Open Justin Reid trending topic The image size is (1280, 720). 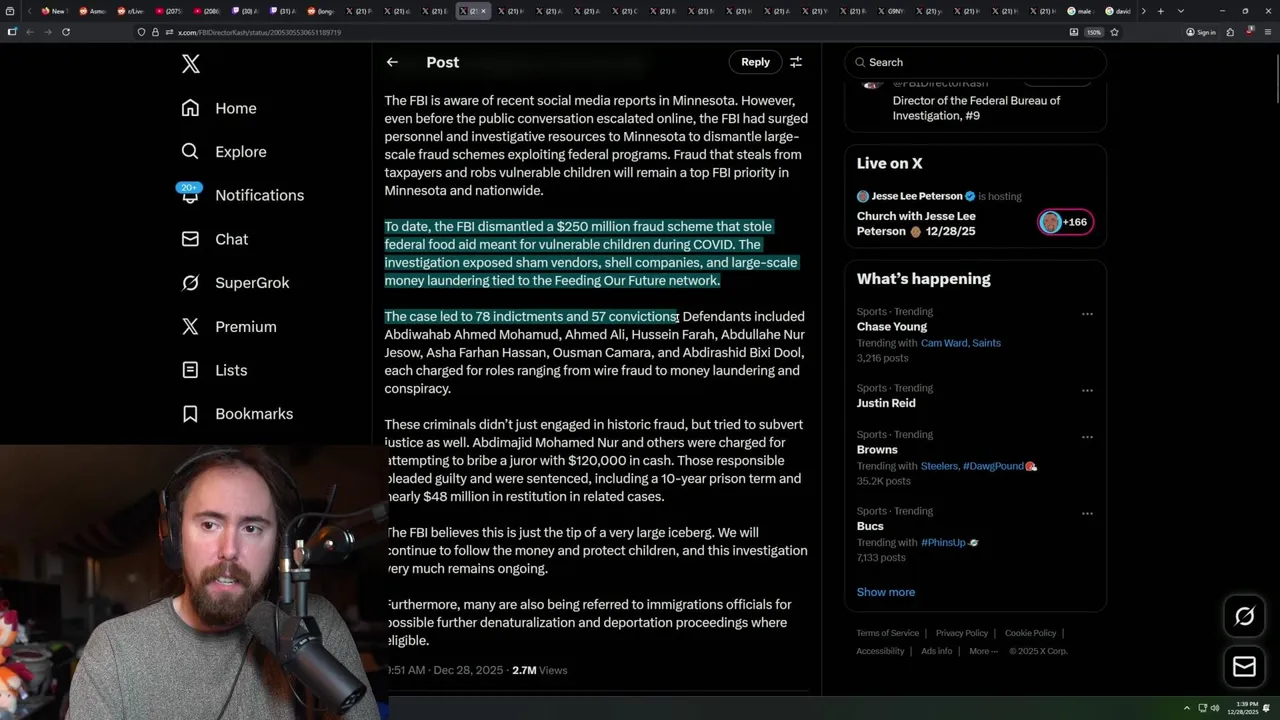(x=886, y=403)
